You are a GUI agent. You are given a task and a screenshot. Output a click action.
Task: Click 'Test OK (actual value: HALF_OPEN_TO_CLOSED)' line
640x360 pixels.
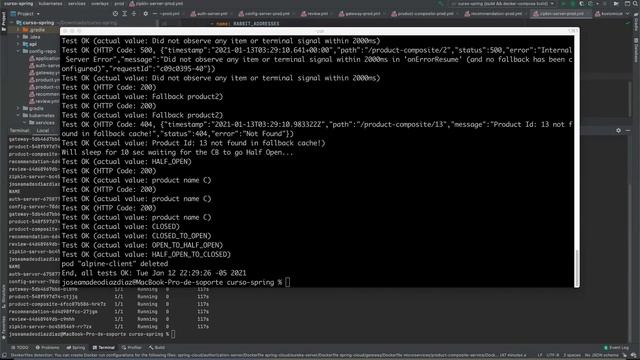click(x=146, y=254)
